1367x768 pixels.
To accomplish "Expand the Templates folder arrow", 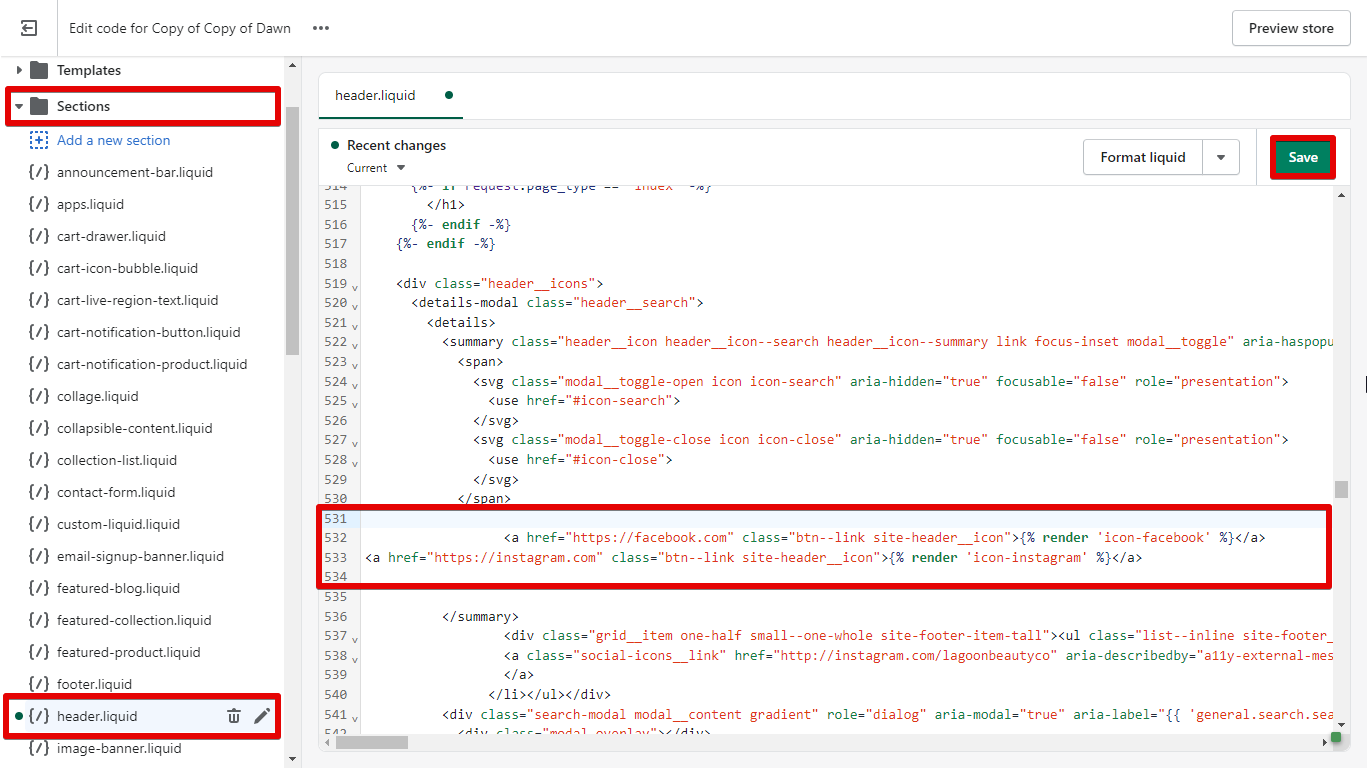I will (x=19, y=70).
